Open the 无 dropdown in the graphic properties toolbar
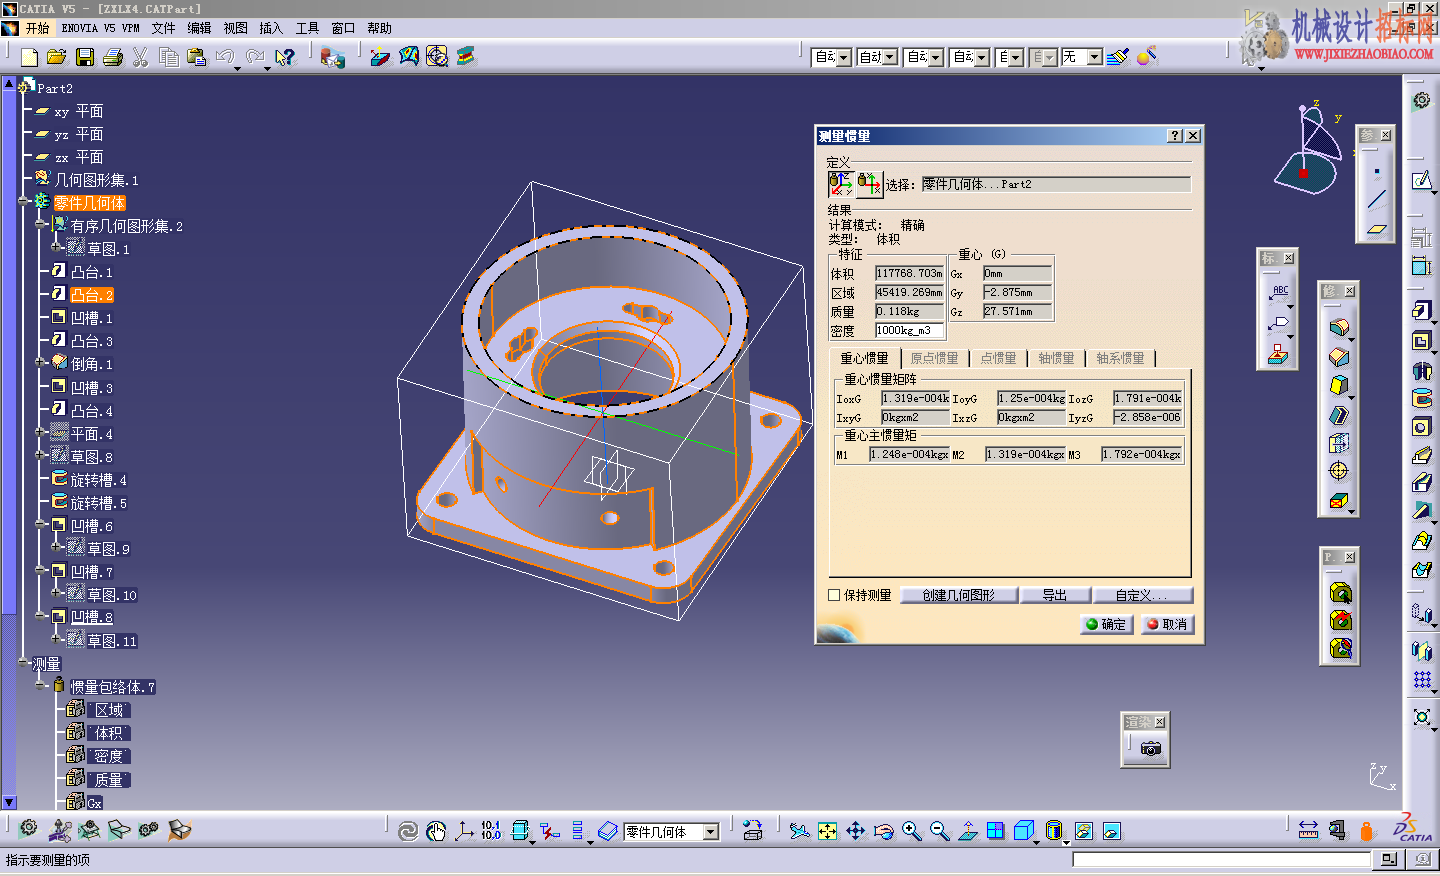Screen dimensions: 1440x876 click(x=1094, y=57)
